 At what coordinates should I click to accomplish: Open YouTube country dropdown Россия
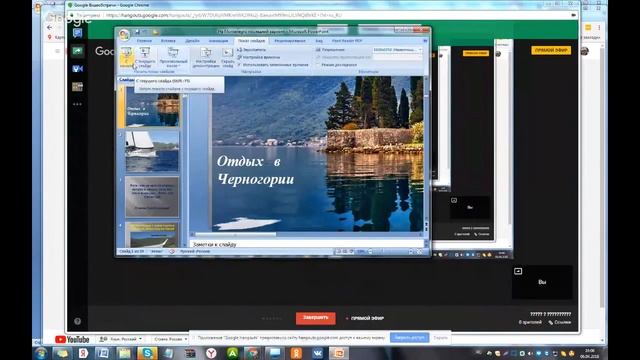click(x=170, y=339)
